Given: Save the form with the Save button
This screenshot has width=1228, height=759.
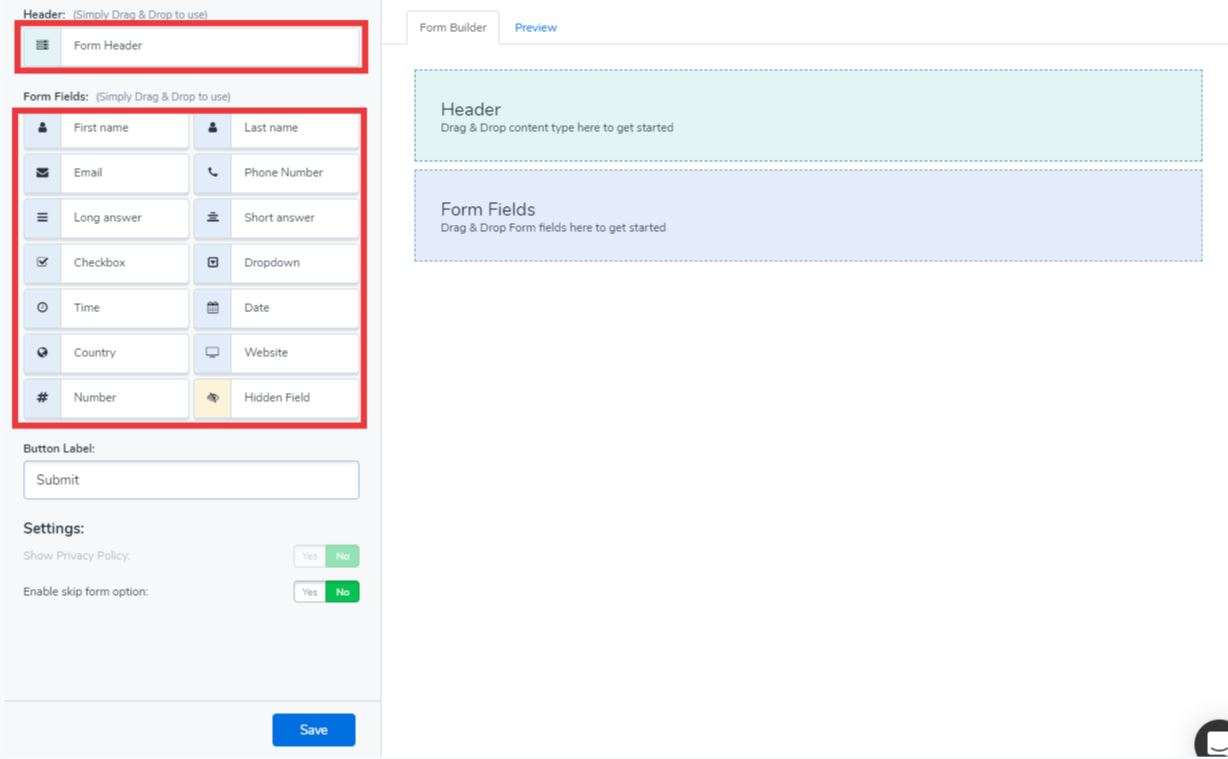Looking at the screenshot, I should pos(314,730).
